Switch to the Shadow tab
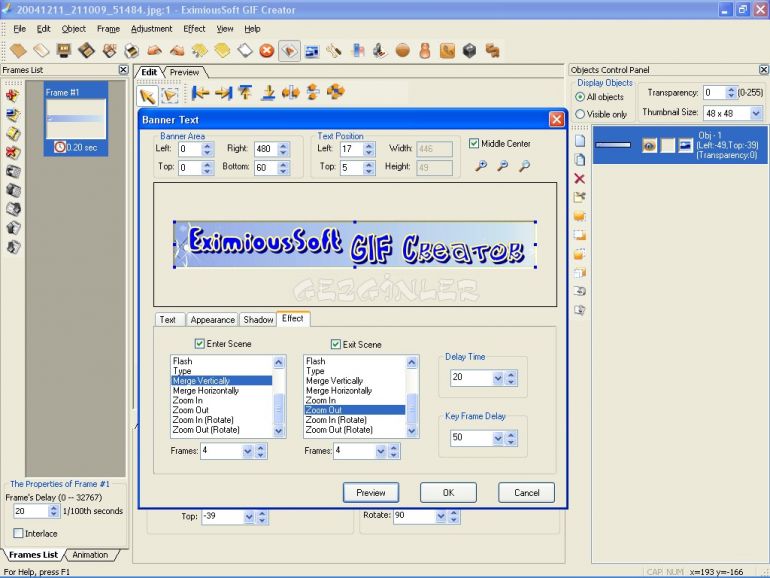This screenshot has height=578, width=770. 258,320
